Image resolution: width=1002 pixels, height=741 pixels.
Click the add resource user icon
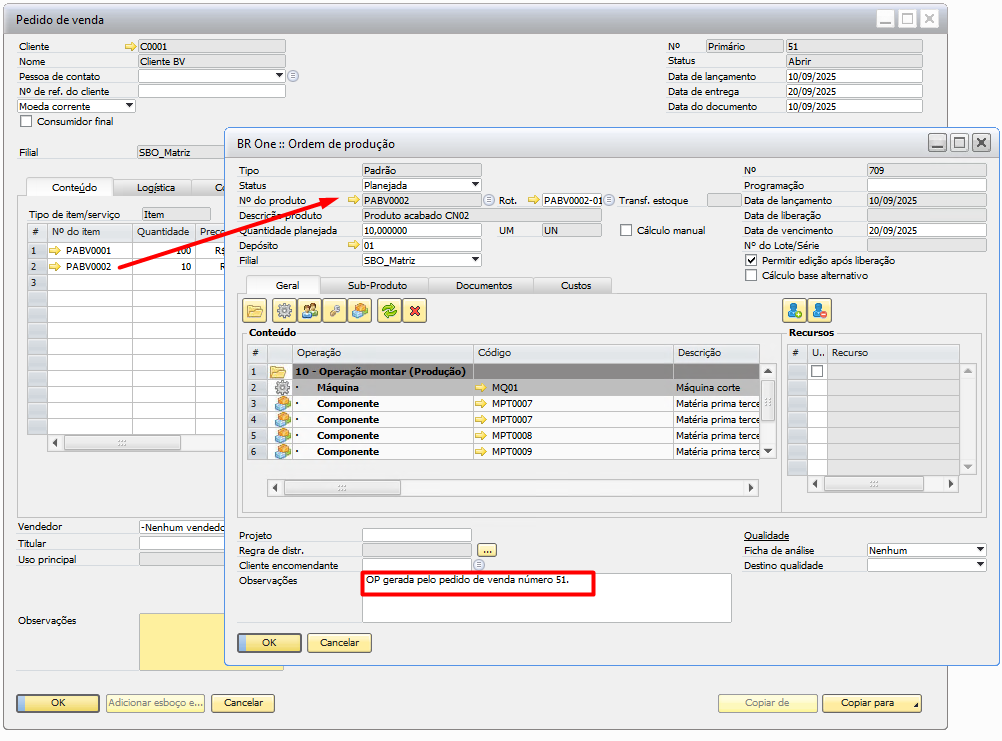pos(795,311)
